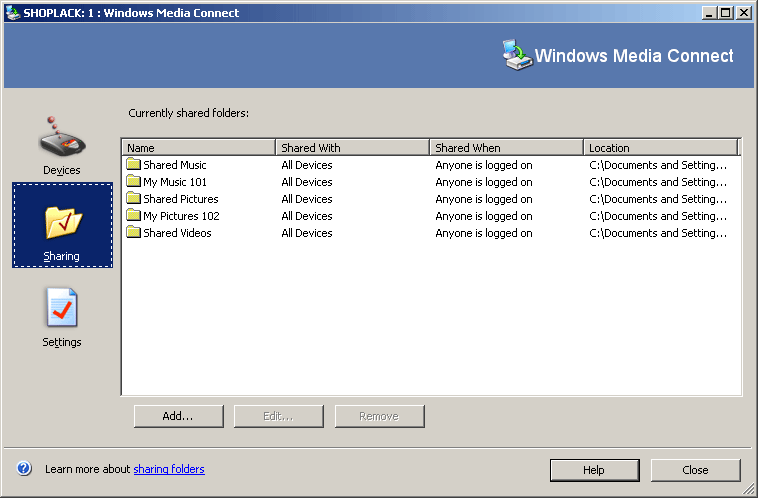
Task: Click the Shared Pictures folder icon
Action: click(x=133, y=198)
